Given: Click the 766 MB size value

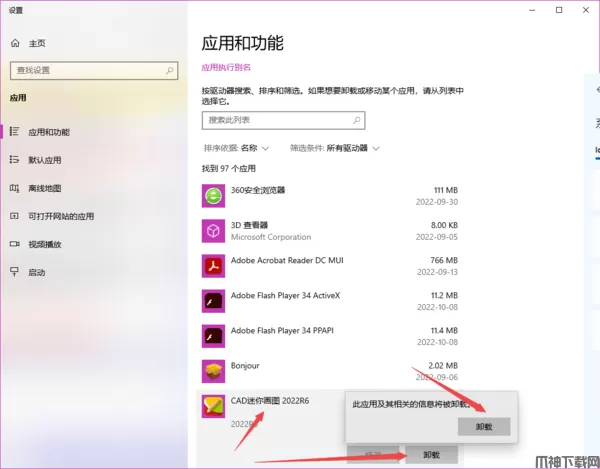Looking at the screenshot, I should pyautogui.click(x=444, y=260).
